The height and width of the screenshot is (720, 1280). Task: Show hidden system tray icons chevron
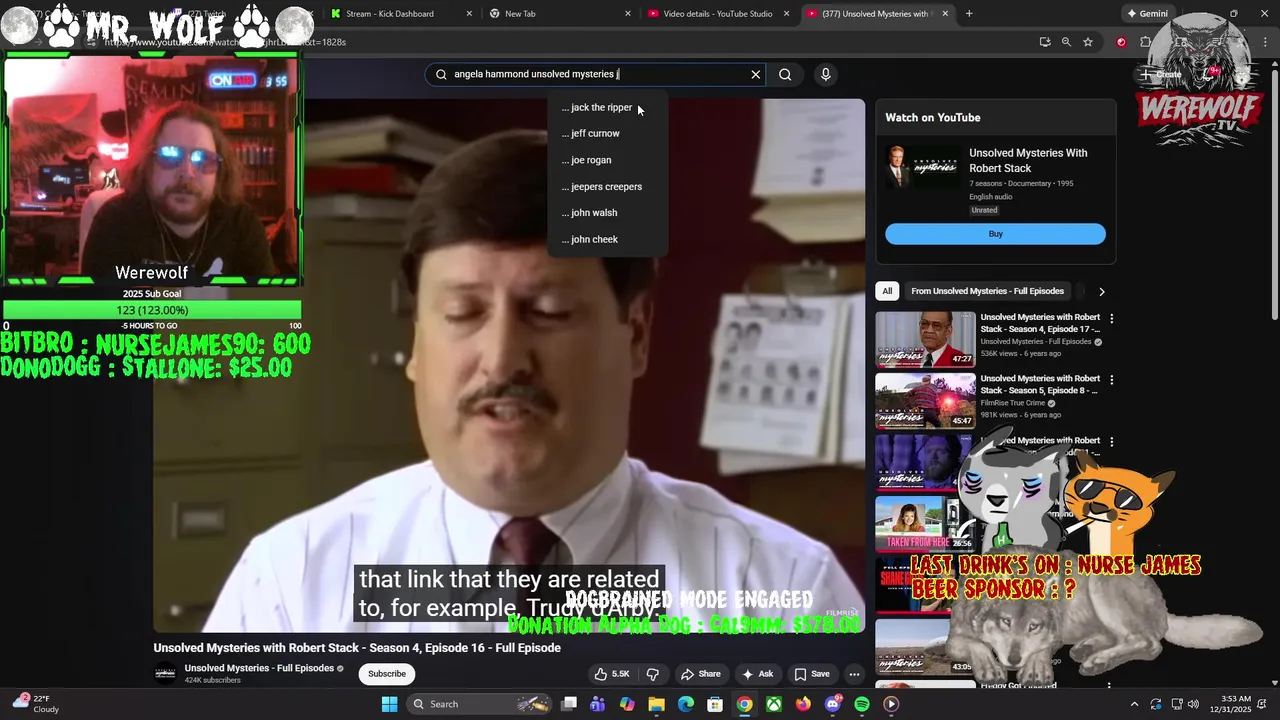1134,704
